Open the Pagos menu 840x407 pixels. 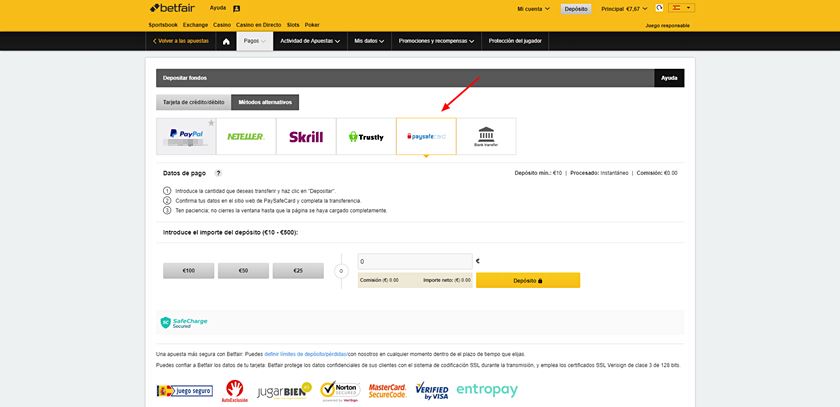(x=255, y=41)
